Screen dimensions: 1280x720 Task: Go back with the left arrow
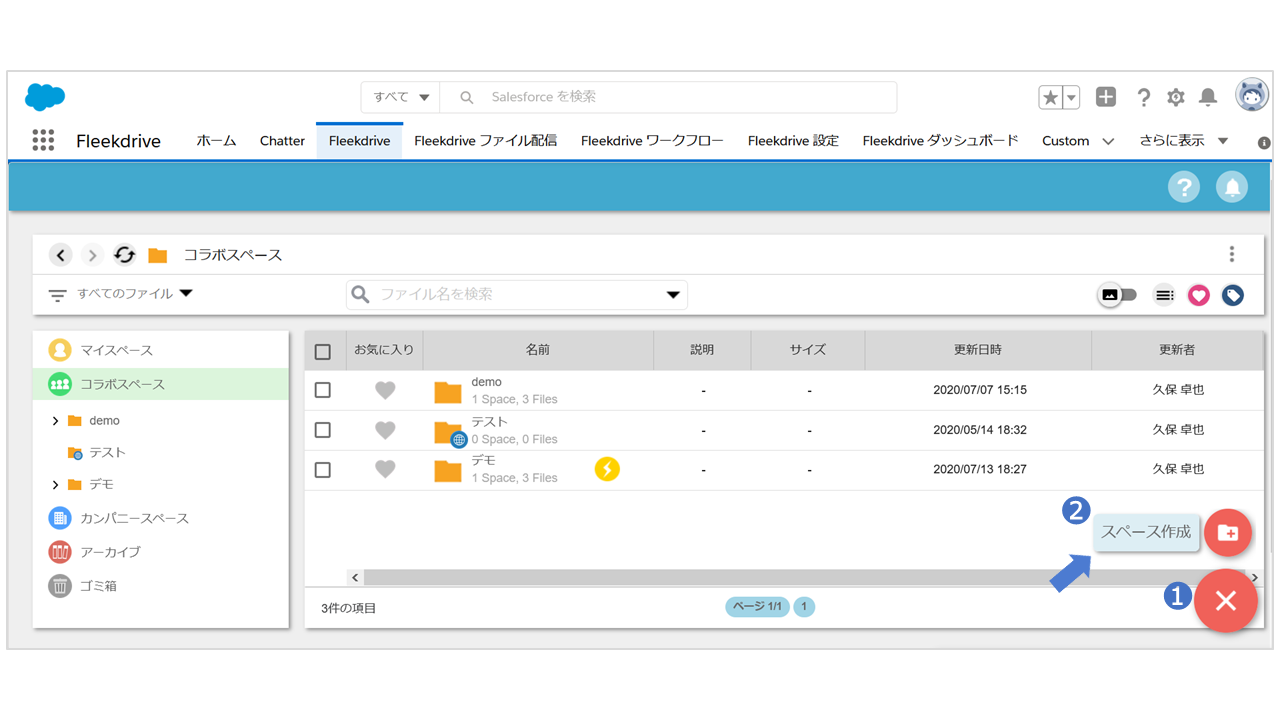coord(61,255)
